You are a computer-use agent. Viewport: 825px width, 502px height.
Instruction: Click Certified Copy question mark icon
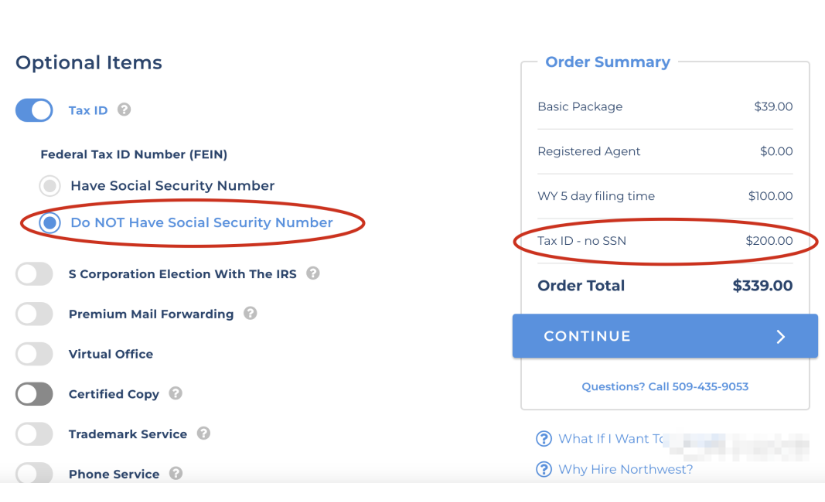[x=175, y=393]
